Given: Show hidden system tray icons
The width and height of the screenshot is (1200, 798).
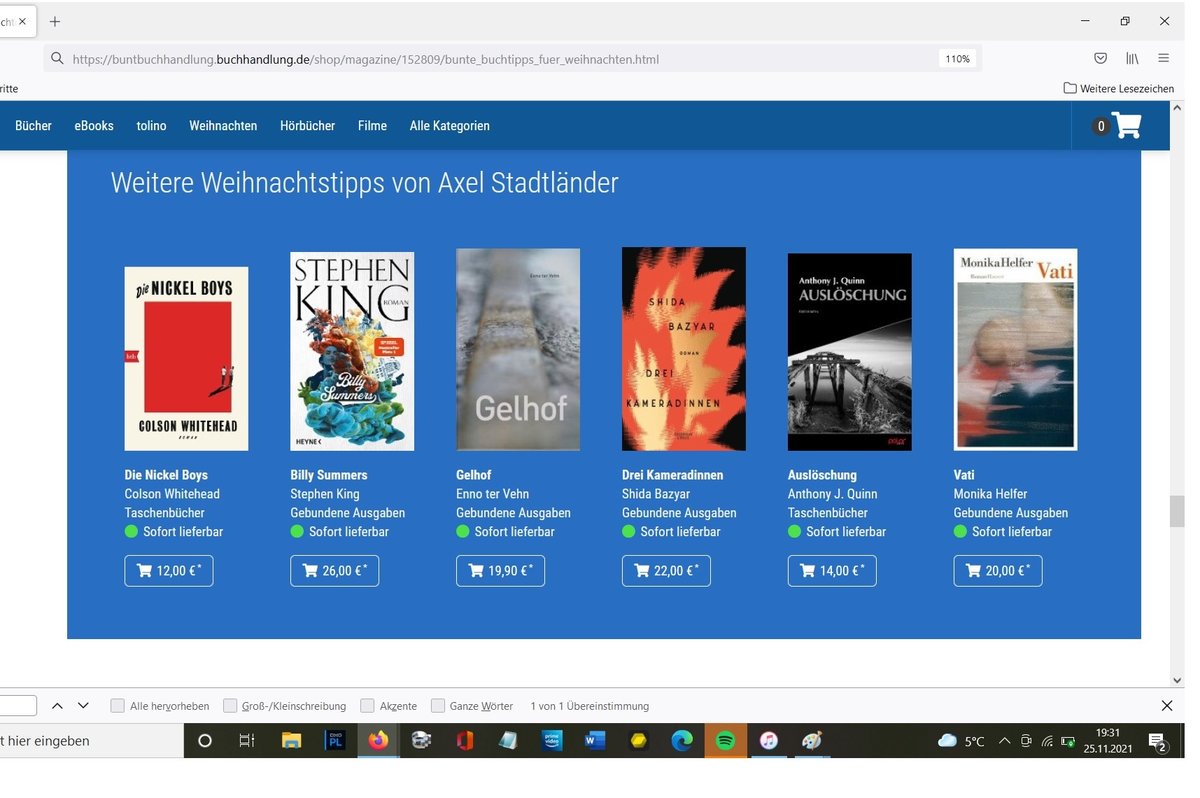Looking at the screenshot, I should point(1004,741).
